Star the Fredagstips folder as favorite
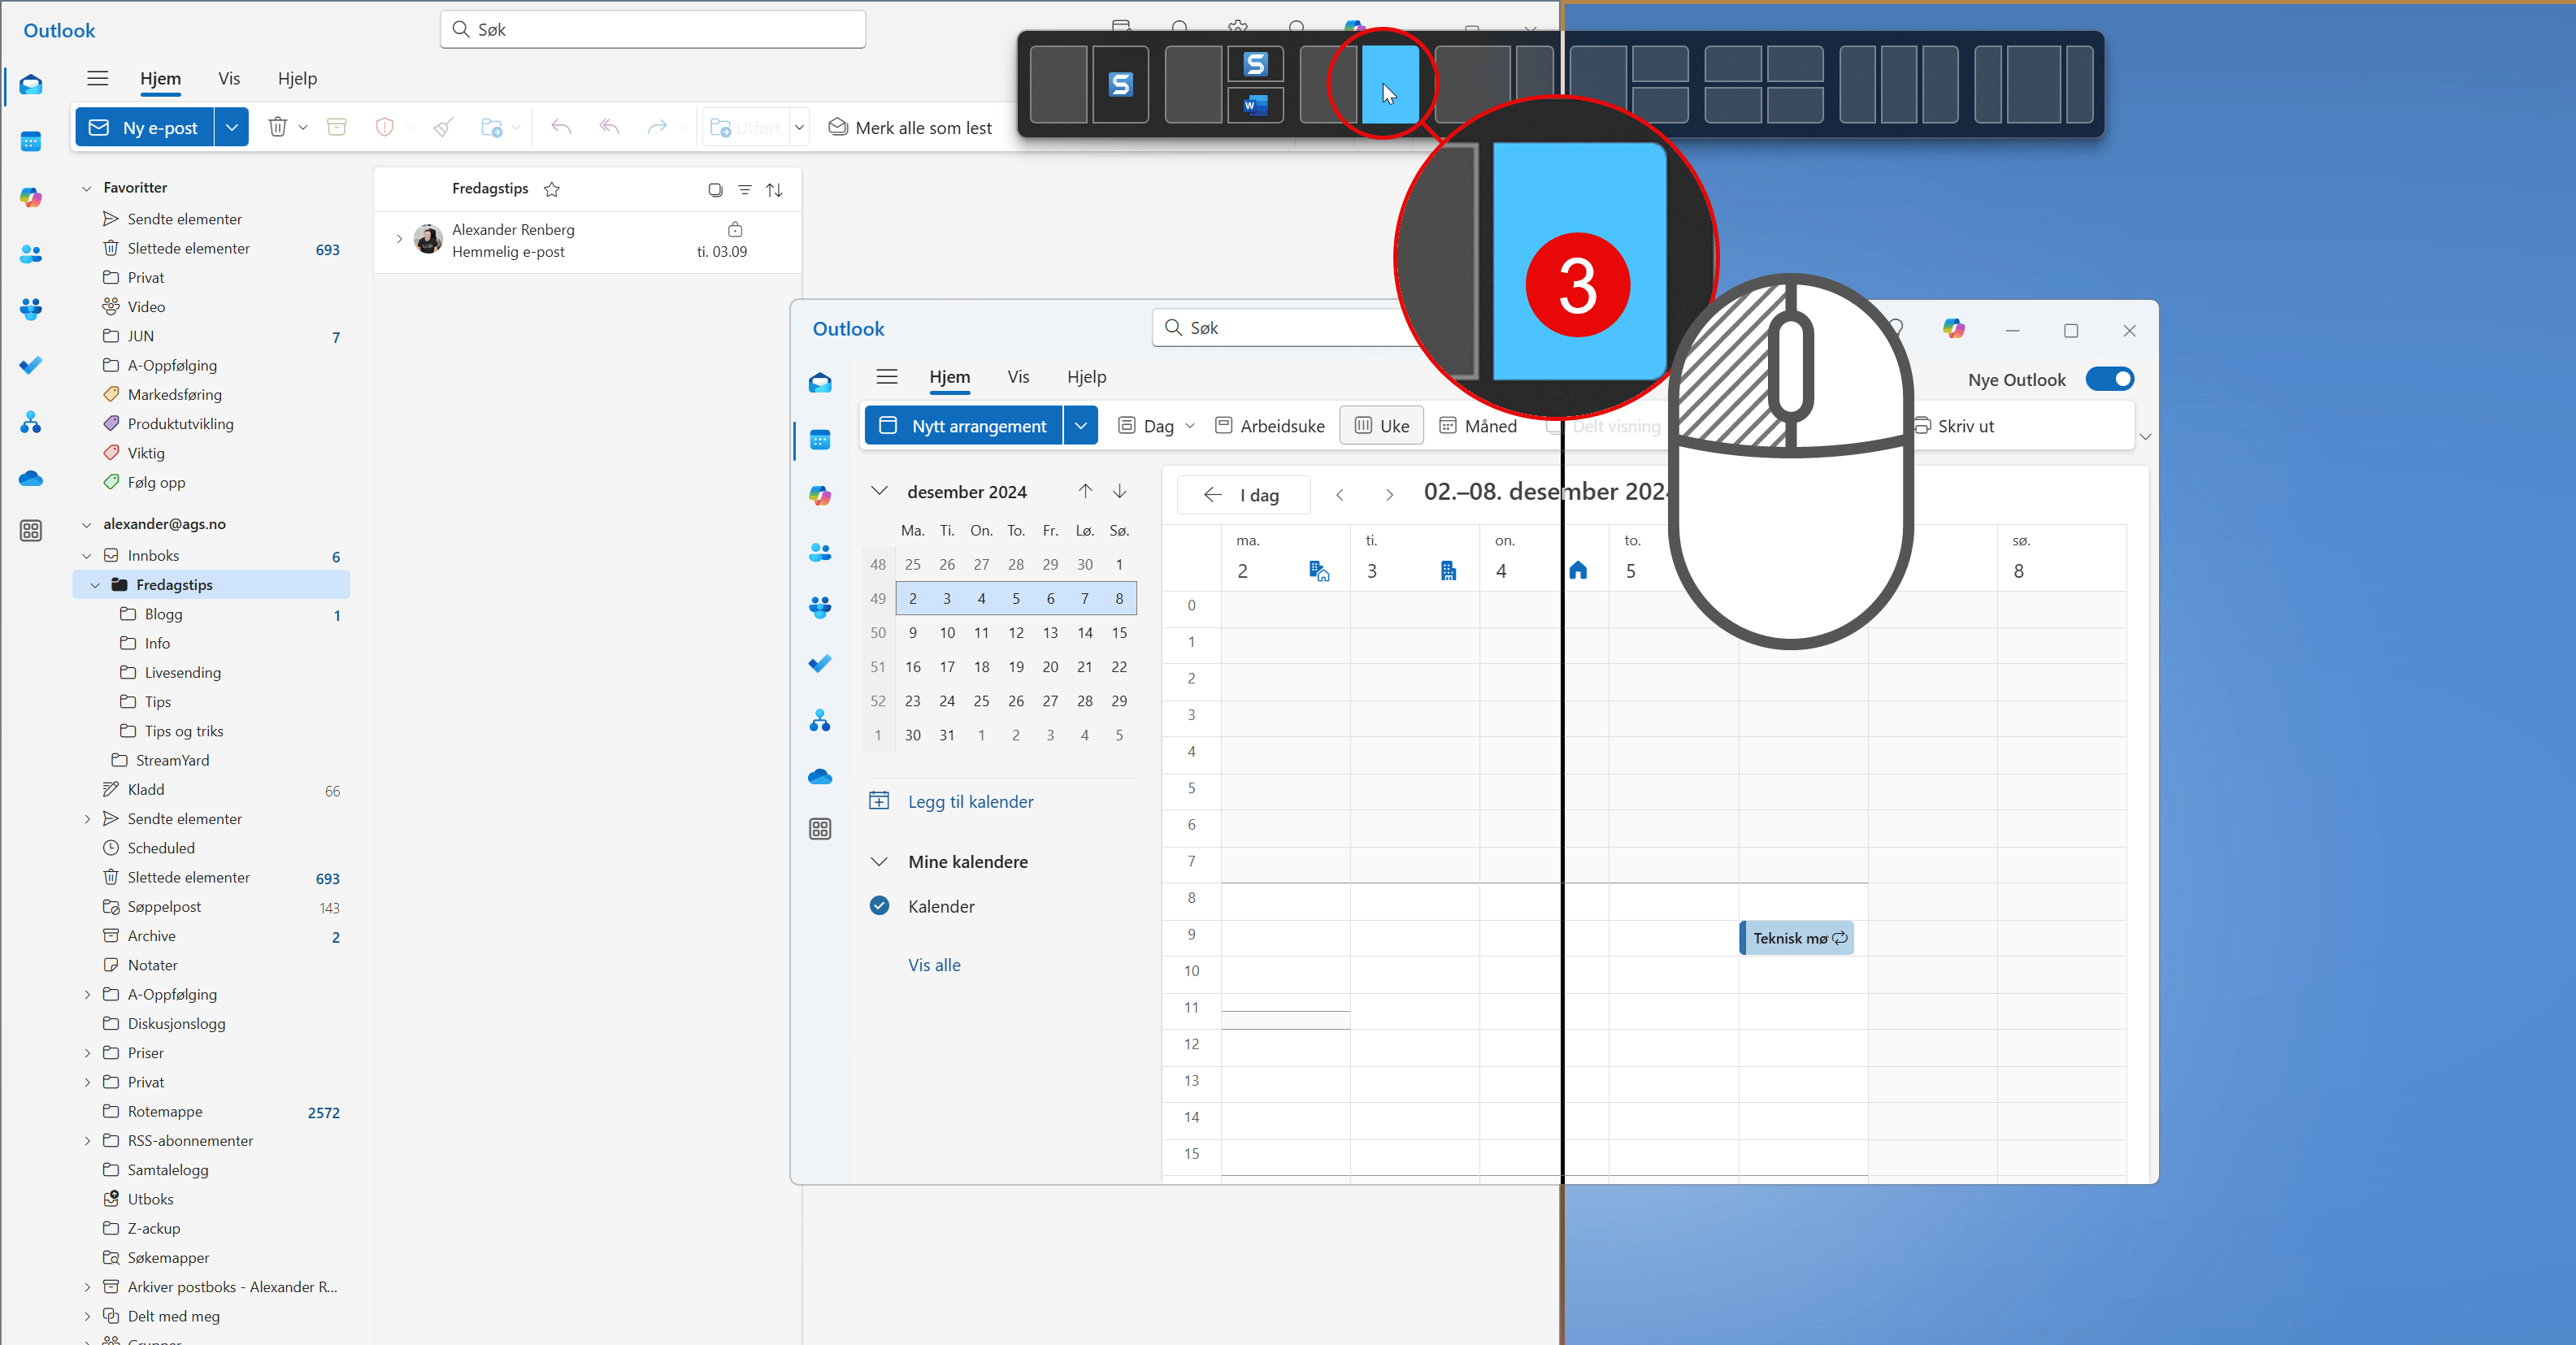 point(552,189)
